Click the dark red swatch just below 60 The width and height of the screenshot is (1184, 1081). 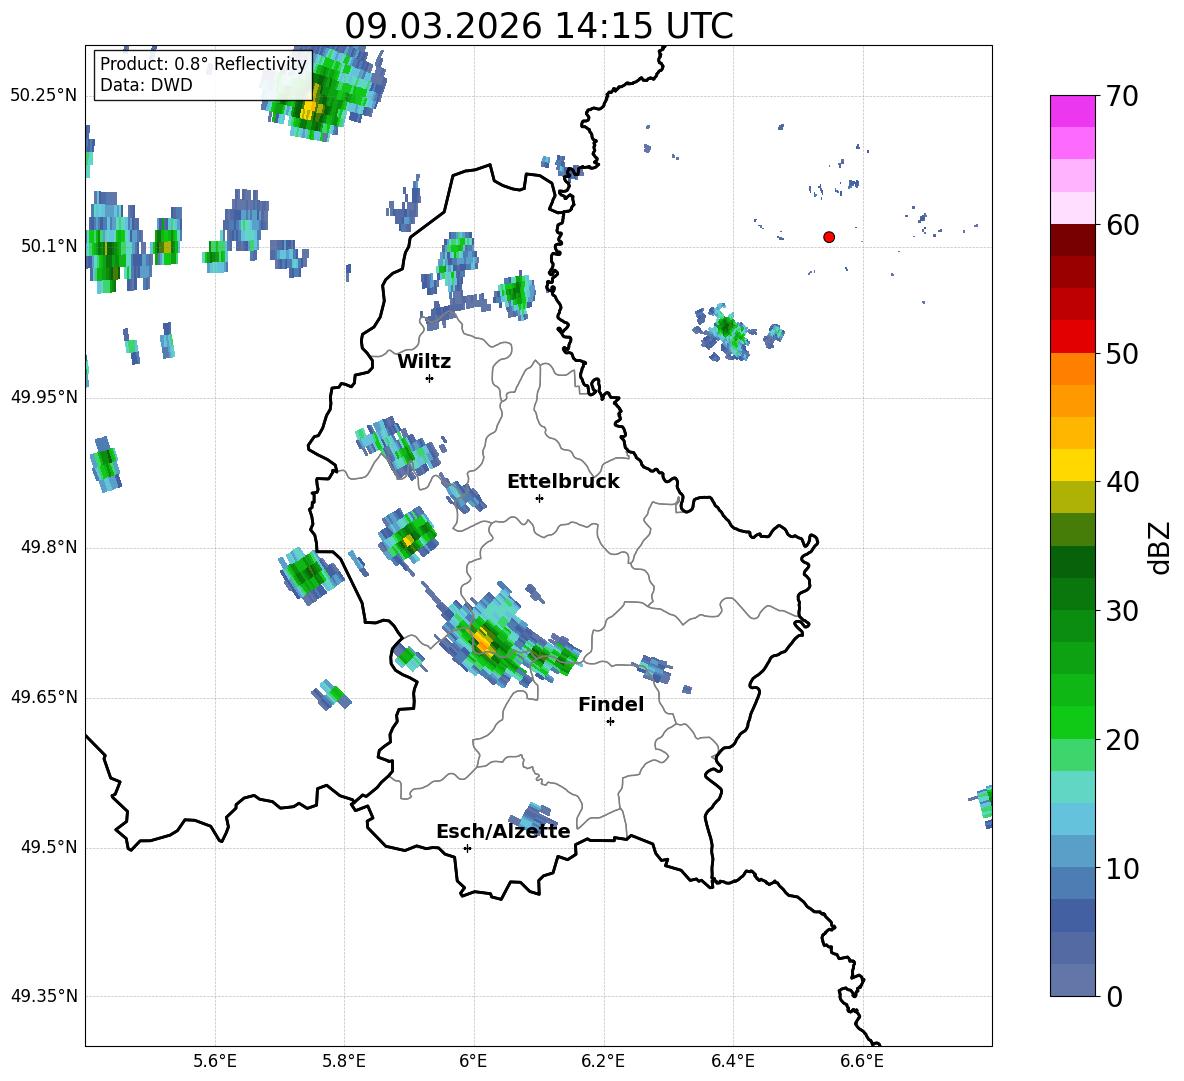point(1072,240)
